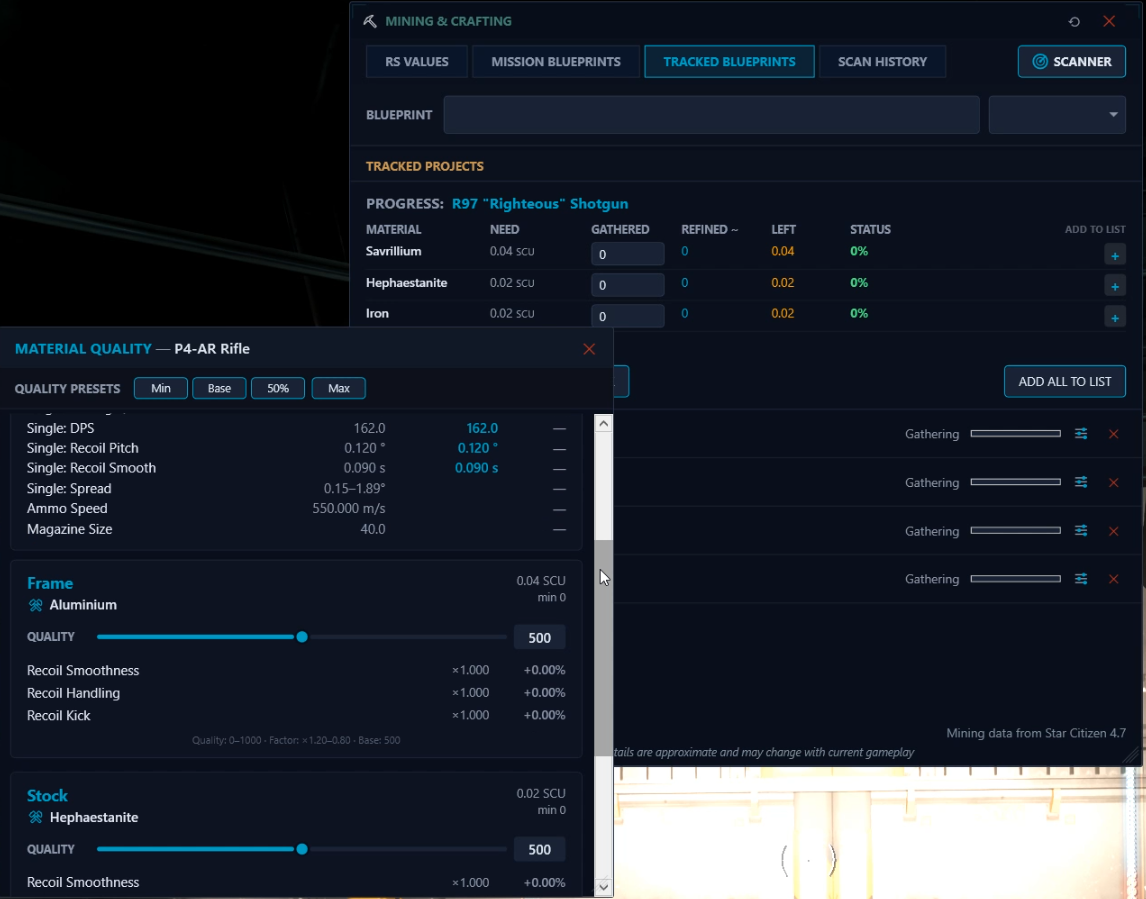Open settings sliders icon of second Gathering row

click(x=1081, y=482)
